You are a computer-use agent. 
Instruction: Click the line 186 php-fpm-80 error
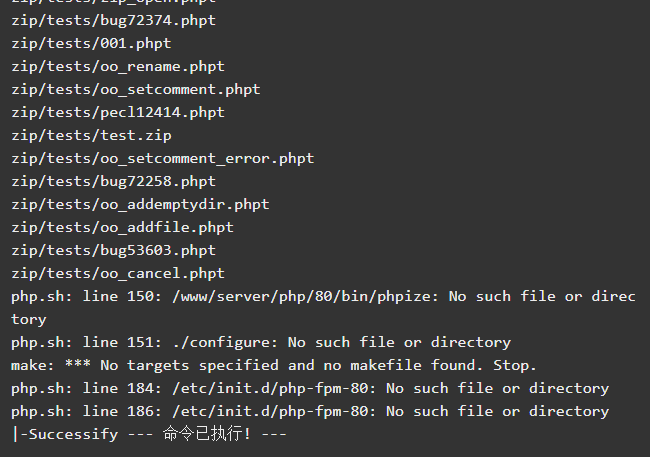pyautogui.click(x=310, y=412)
